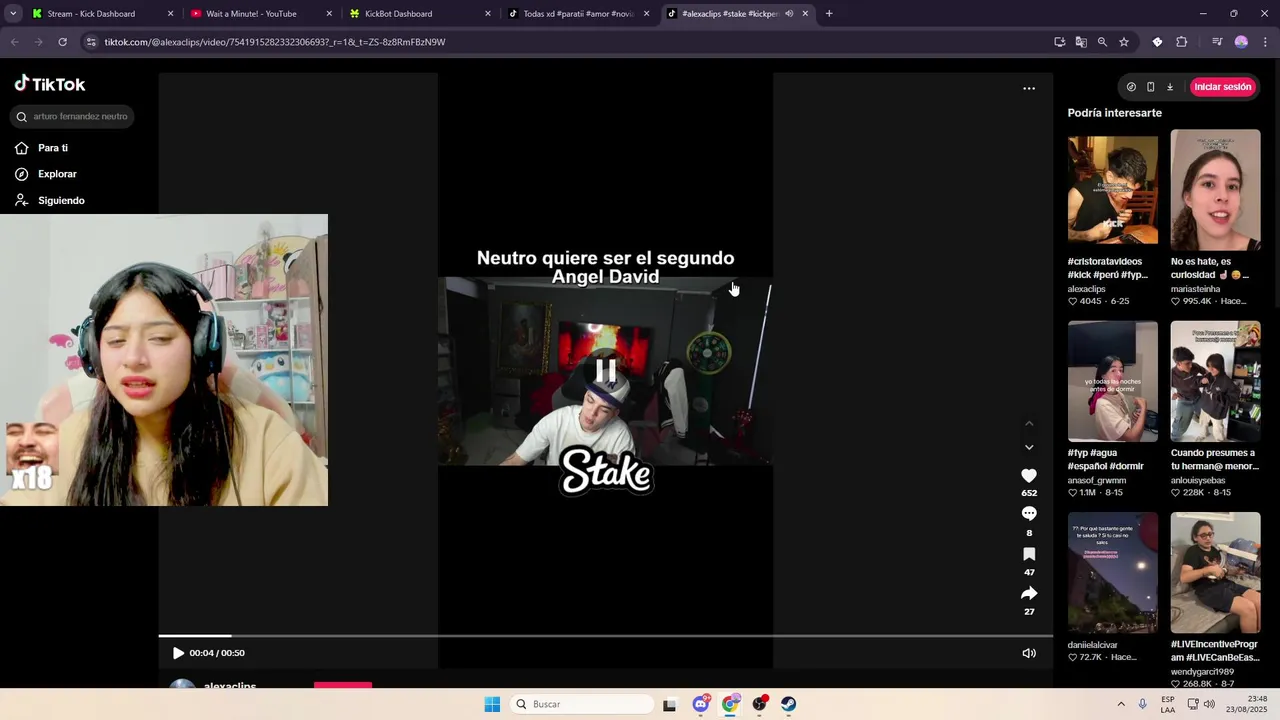Like the video with heart icon
Viewport: 1280px width, 720px height.
pyautogui.click(x=1029, y=476)
